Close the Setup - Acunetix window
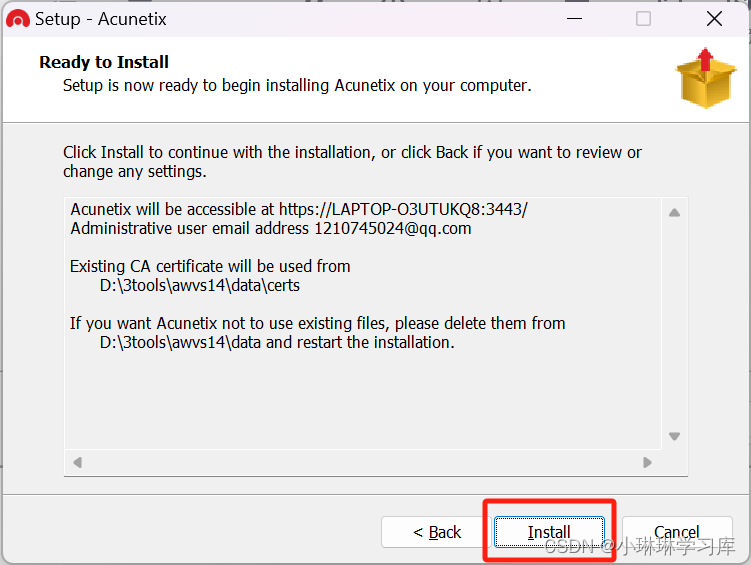This screenshot has height=565, width=751. coord(714,19)
